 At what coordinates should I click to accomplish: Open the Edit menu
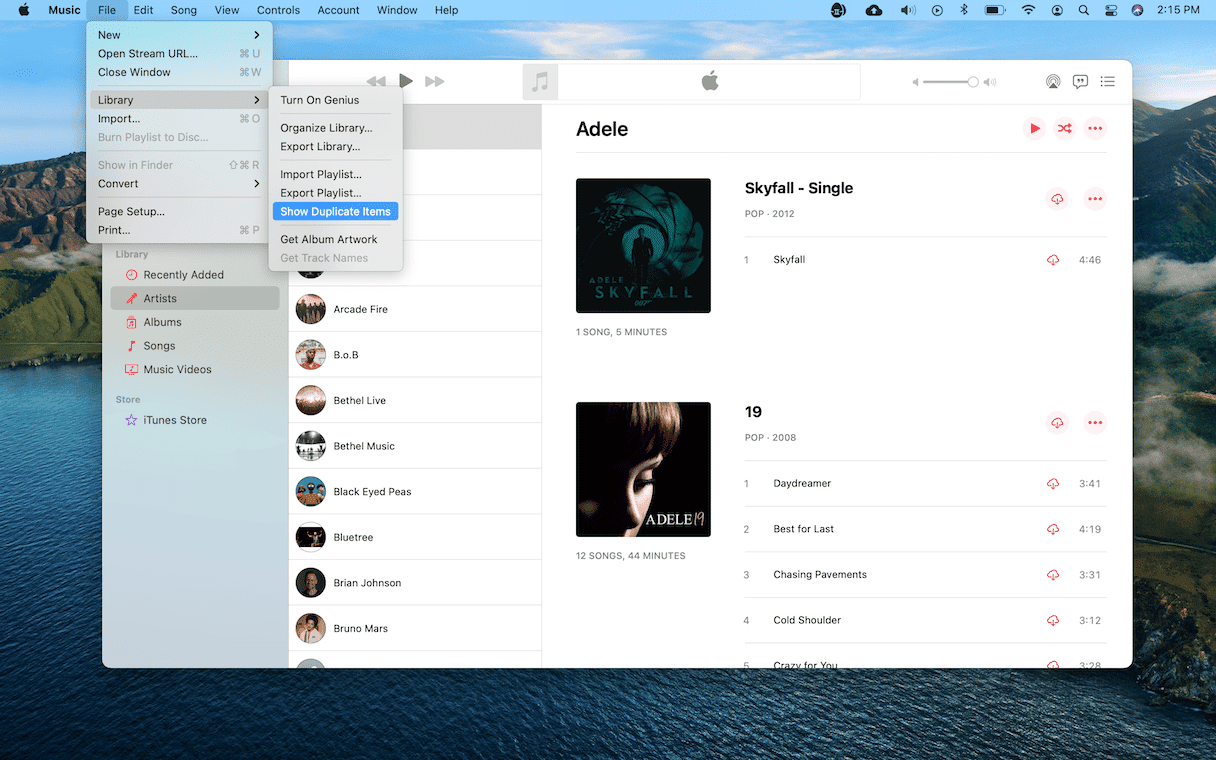pos(143,10)
